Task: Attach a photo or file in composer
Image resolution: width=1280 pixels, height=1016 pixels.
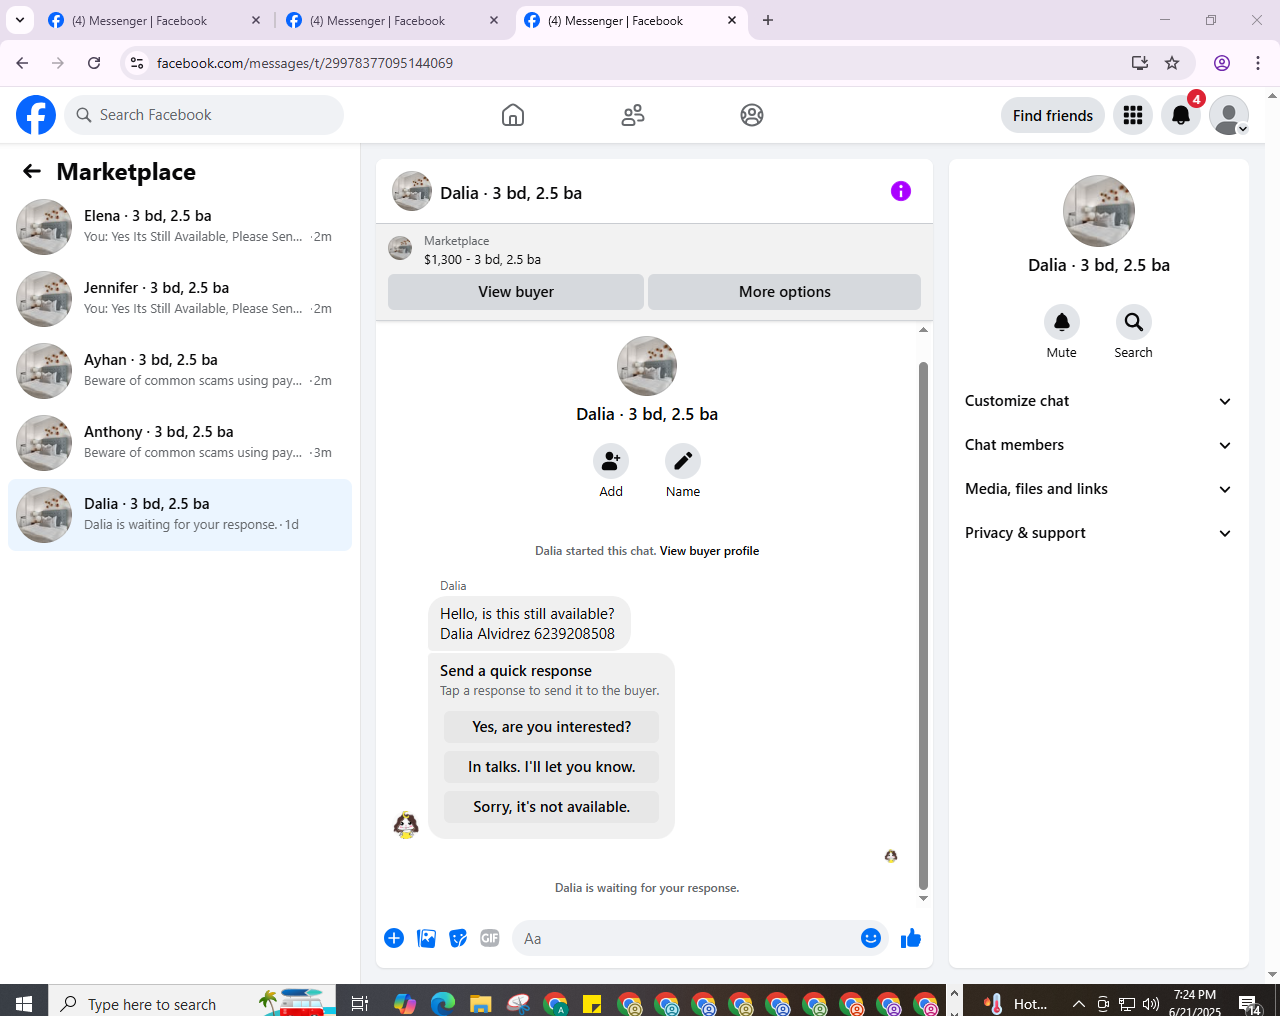Action: coord(426,938)
